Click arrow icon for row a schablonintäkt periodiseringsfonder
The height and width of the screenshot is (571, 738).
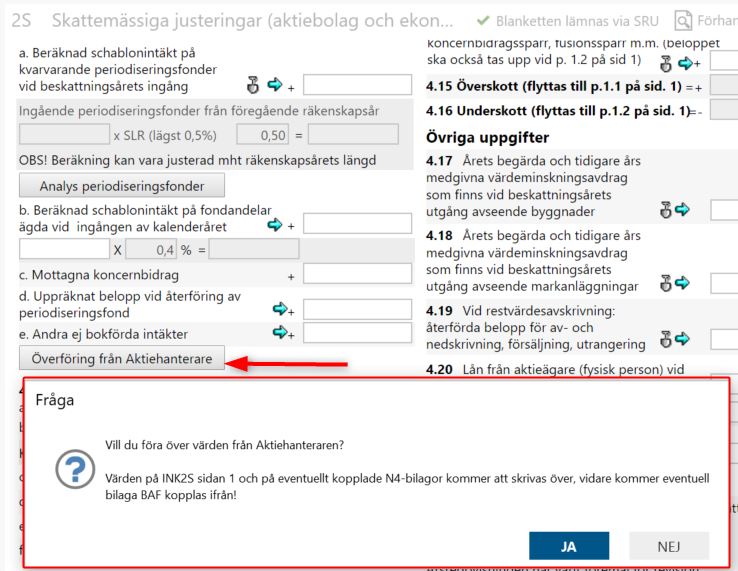275,85
